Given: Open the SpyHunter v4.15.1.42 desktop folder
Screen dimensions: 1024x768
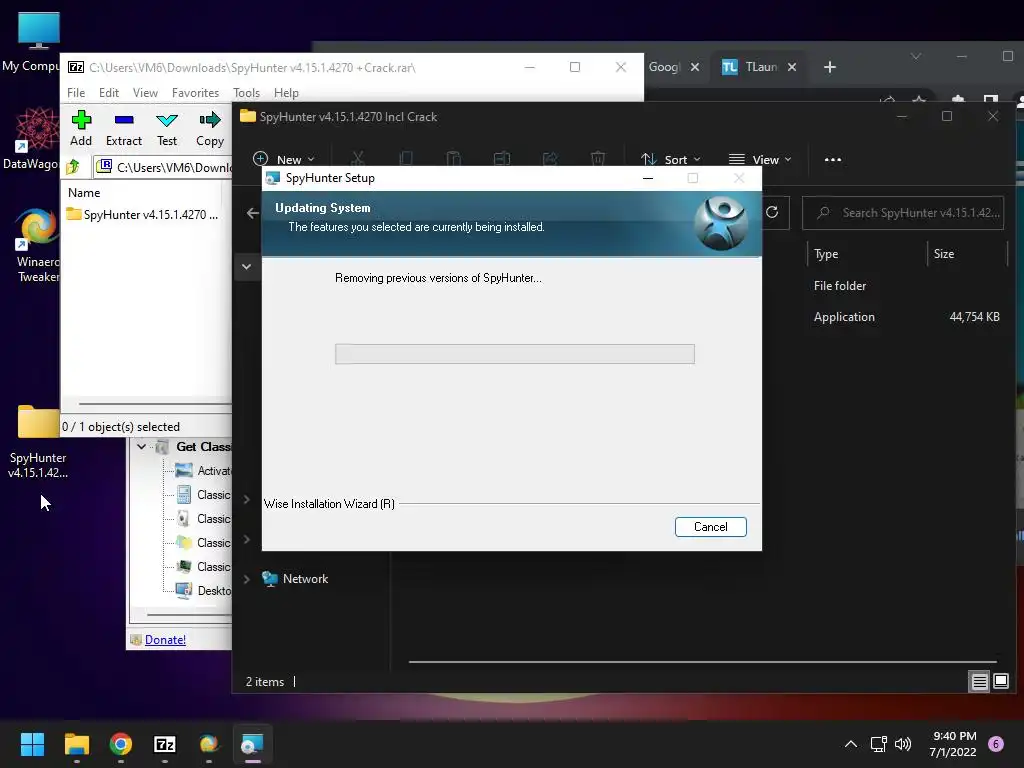Looking at the screenshot, I should tap(38, 442).
